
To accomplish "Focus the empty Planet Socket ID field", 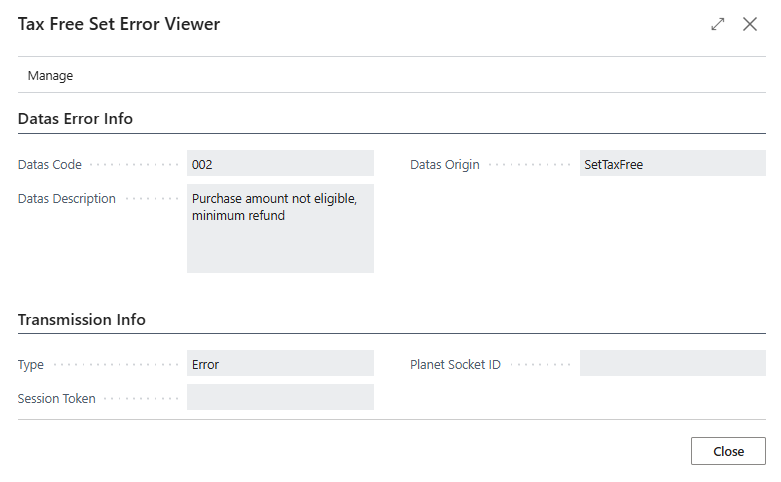I will click(672, 364).
